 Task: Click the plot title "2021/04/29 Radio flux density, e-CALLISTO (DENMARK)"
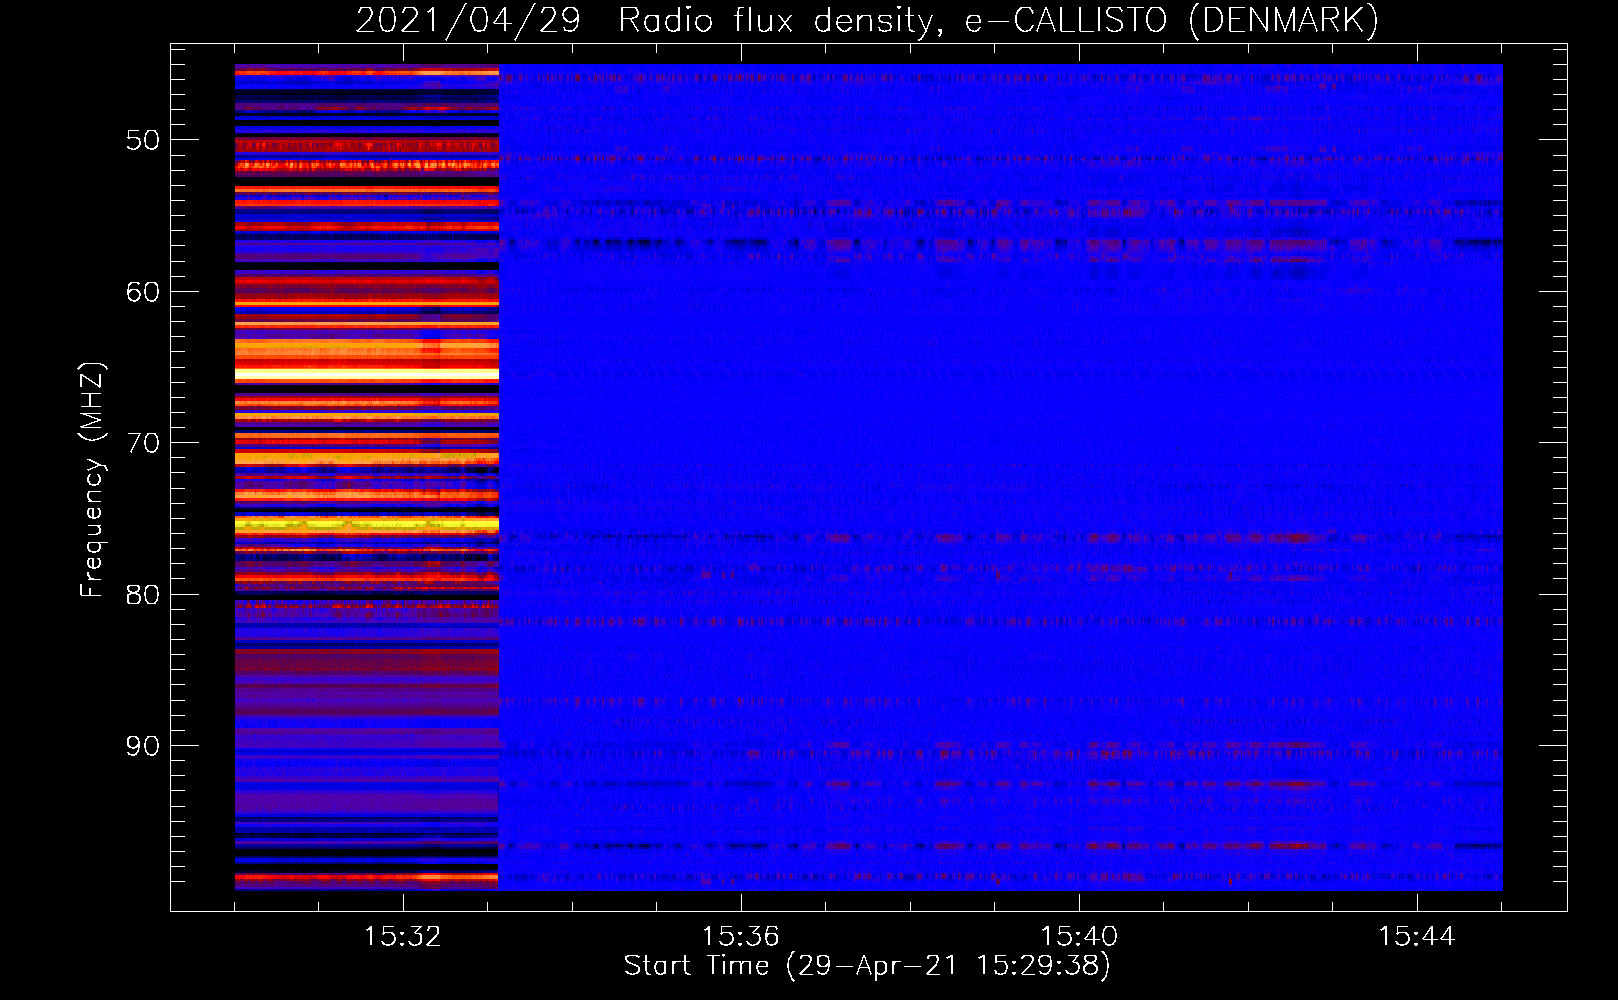[867, 20]
